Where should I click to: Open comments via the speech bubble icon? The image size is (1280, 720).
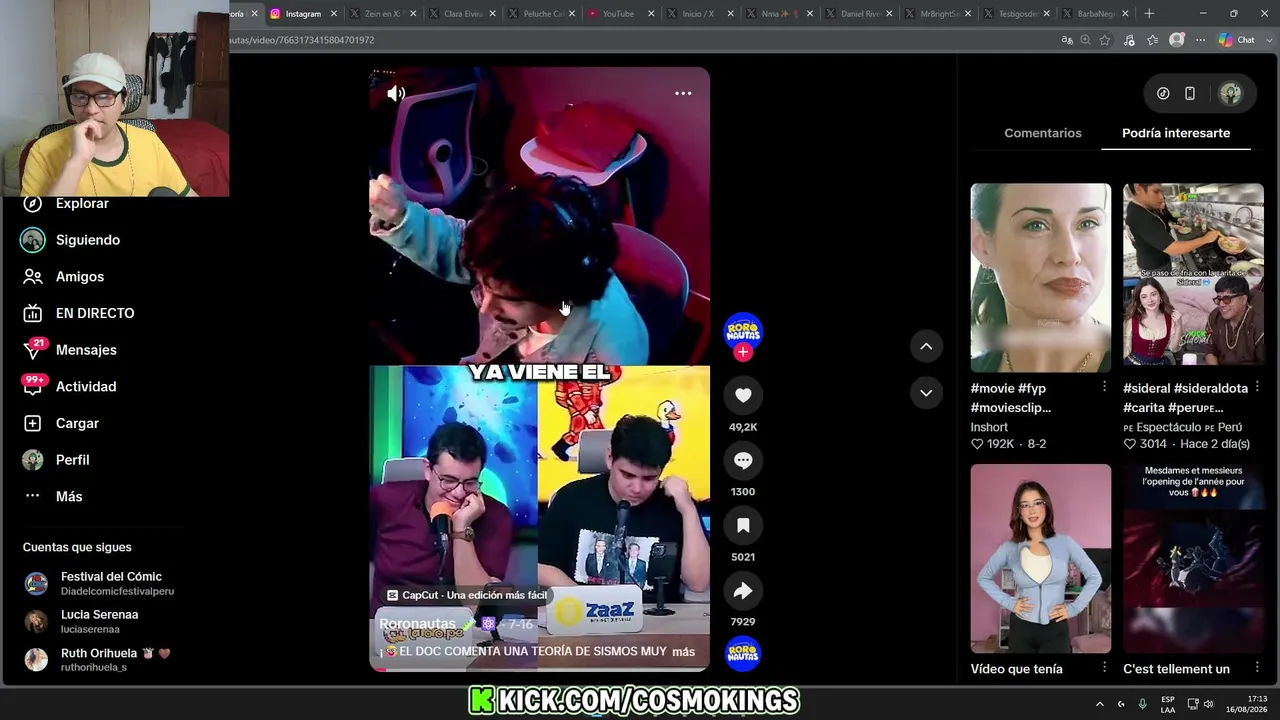[743, 460]
